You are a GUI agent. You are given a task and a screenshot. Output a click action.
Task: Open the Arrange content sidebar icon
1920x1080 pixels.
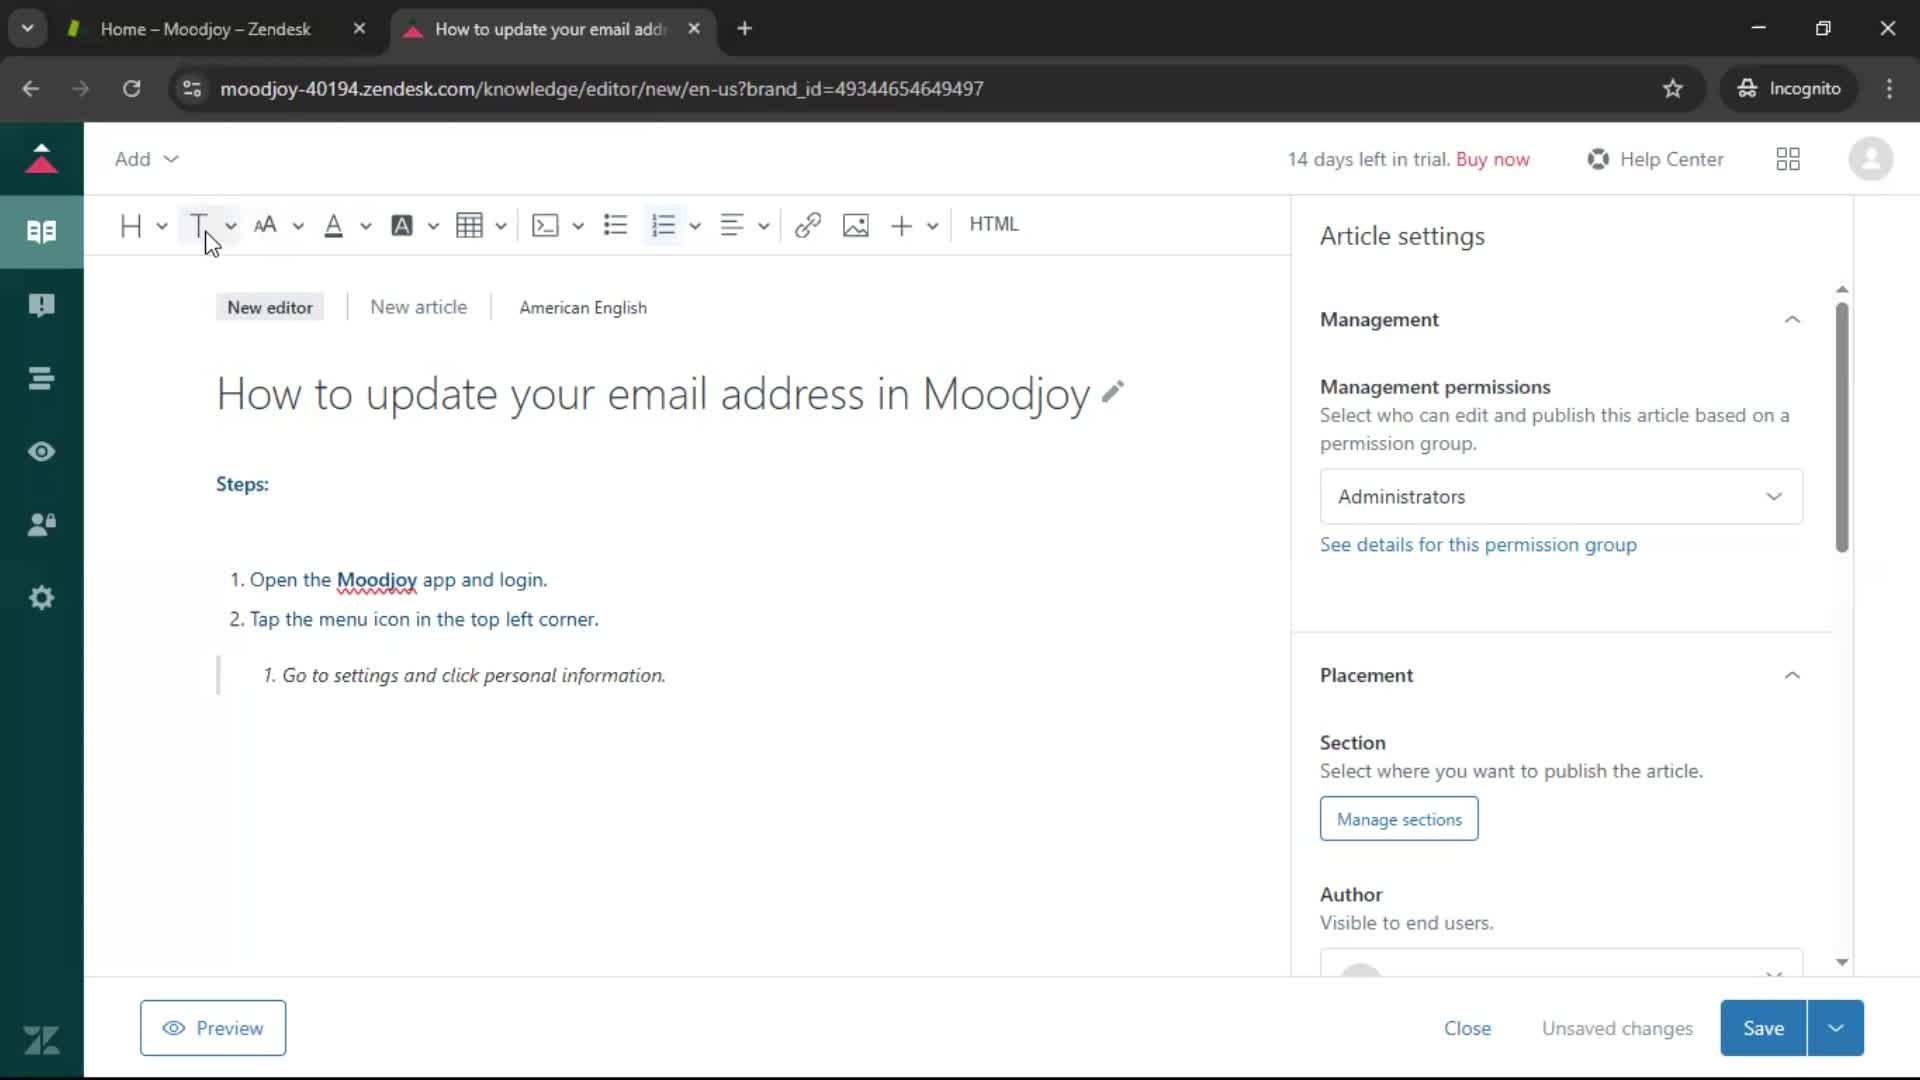tap(41, 378)
